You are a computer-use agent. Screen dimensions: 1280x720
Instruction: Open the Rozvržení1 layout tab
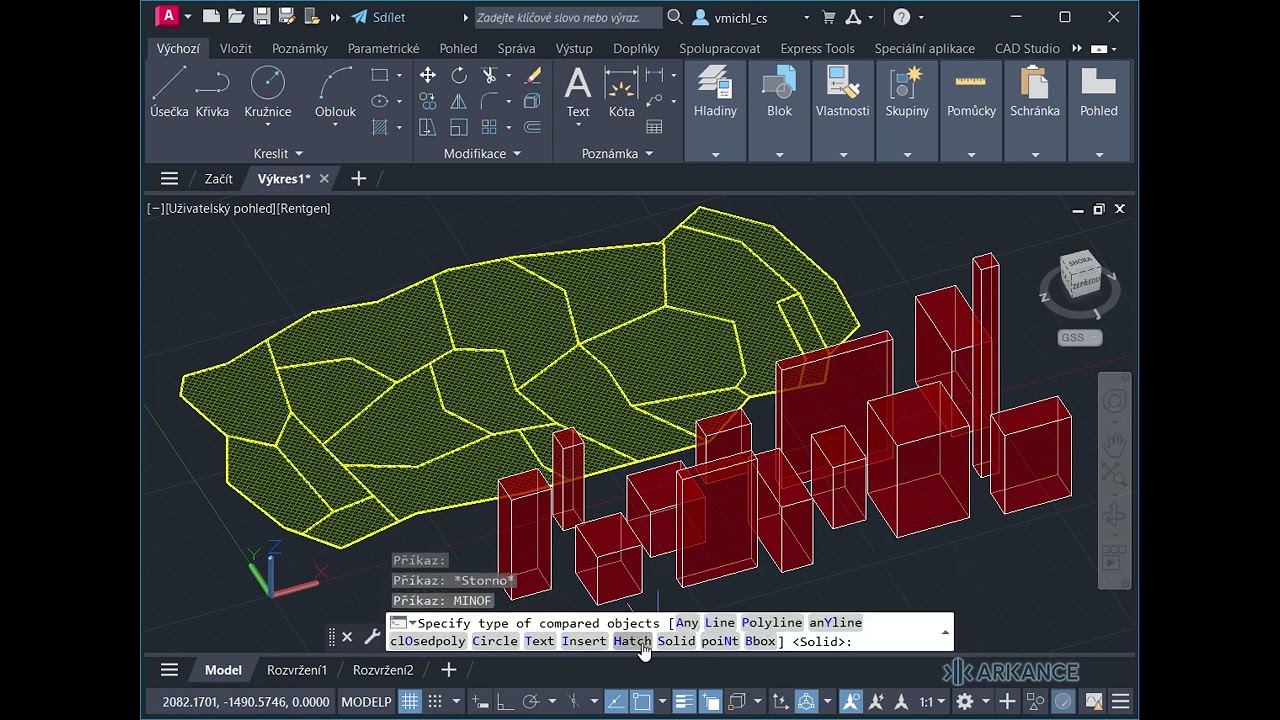297,670
